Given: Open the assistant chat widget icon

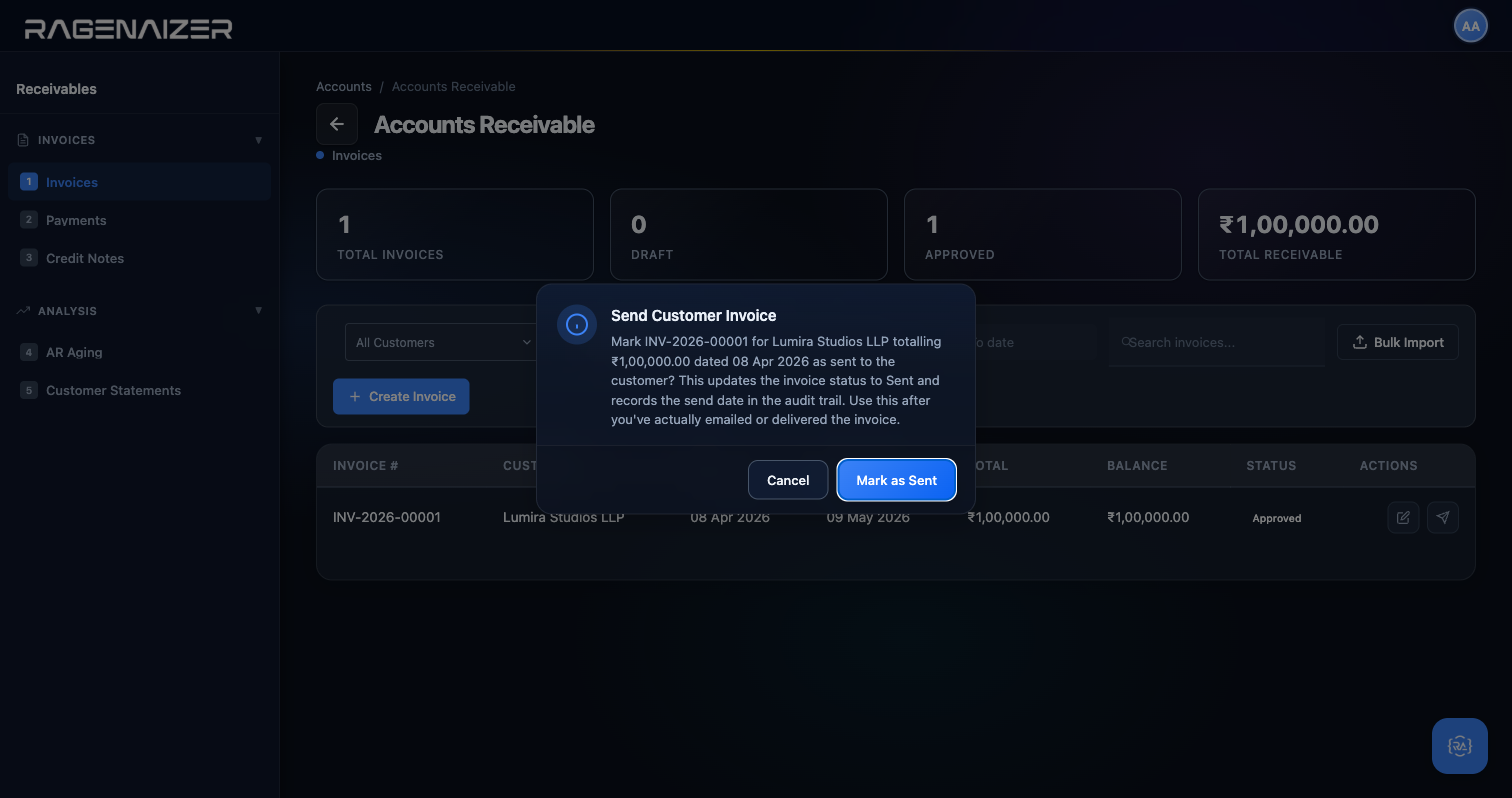Looking at the screenshot, I should pos(1460,746).
